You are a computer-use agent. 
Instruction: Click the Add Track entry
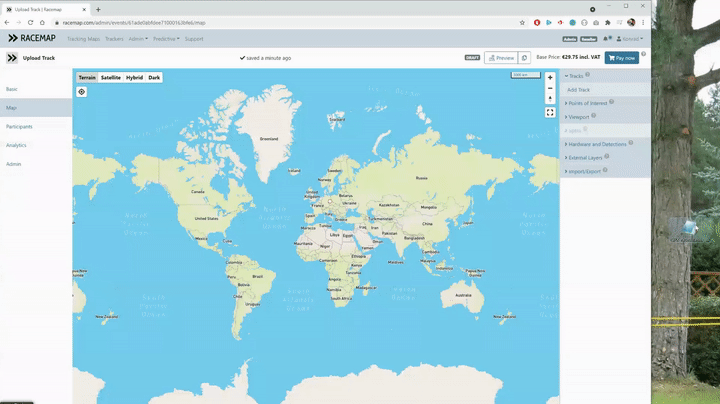[579, 90]
